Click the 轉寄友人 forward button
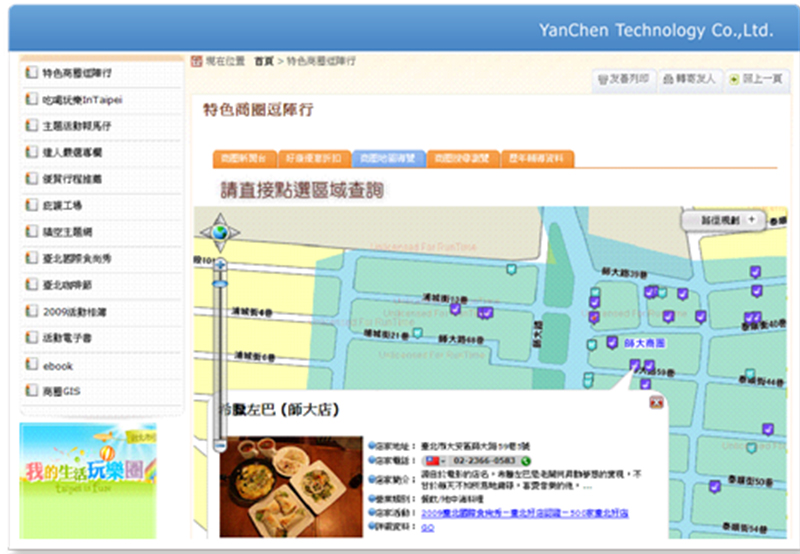This screenshot has height=554, width=800. pyautogui.click(x=689, y=78)
